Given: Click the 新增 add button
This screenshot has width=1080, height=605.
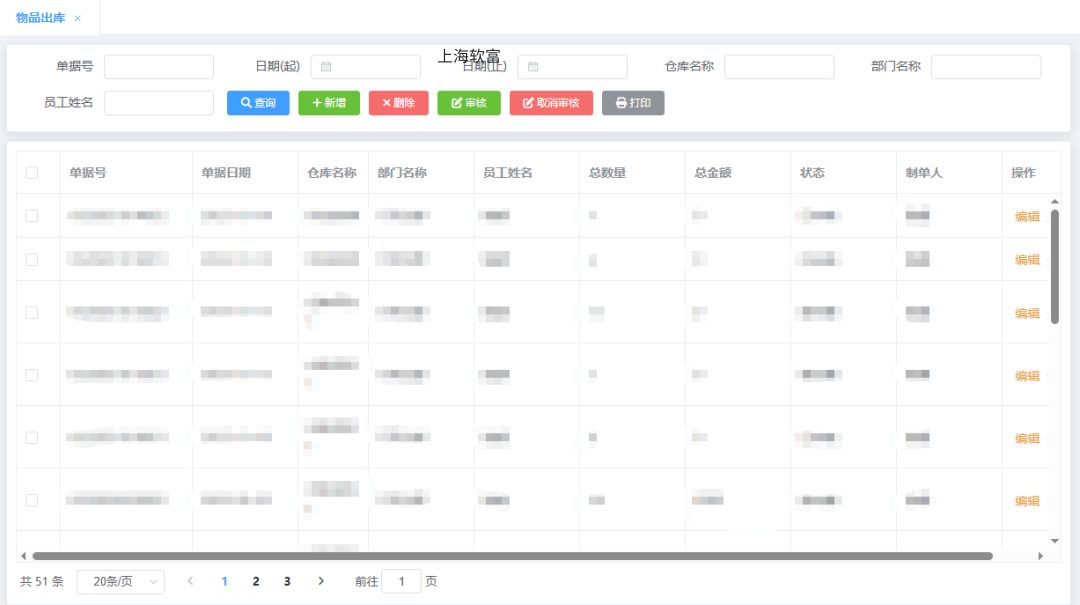Looking at the screenshot, I should pyautogui.click(x=329, y=103).
